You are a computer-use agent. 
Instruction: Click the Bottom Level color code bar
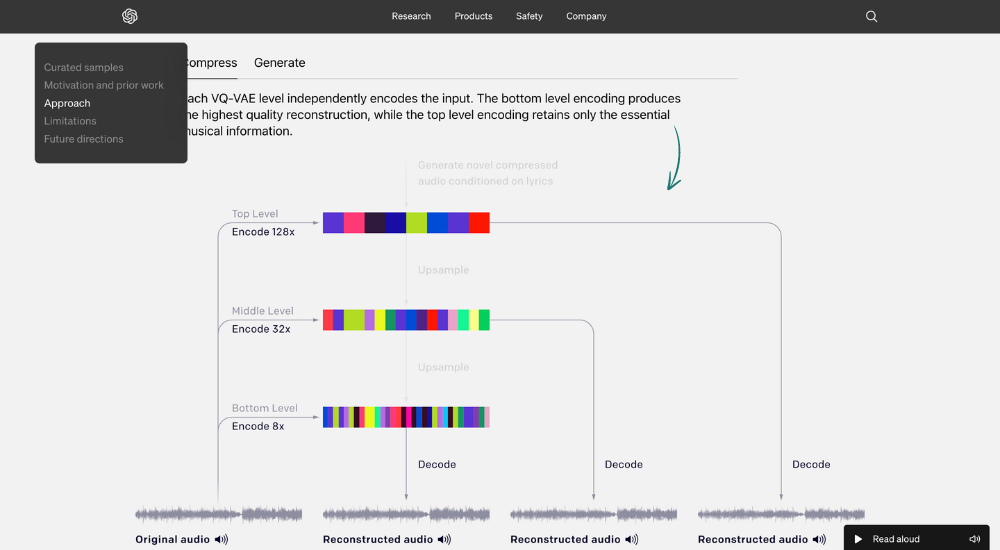click(x=406, y=417)
